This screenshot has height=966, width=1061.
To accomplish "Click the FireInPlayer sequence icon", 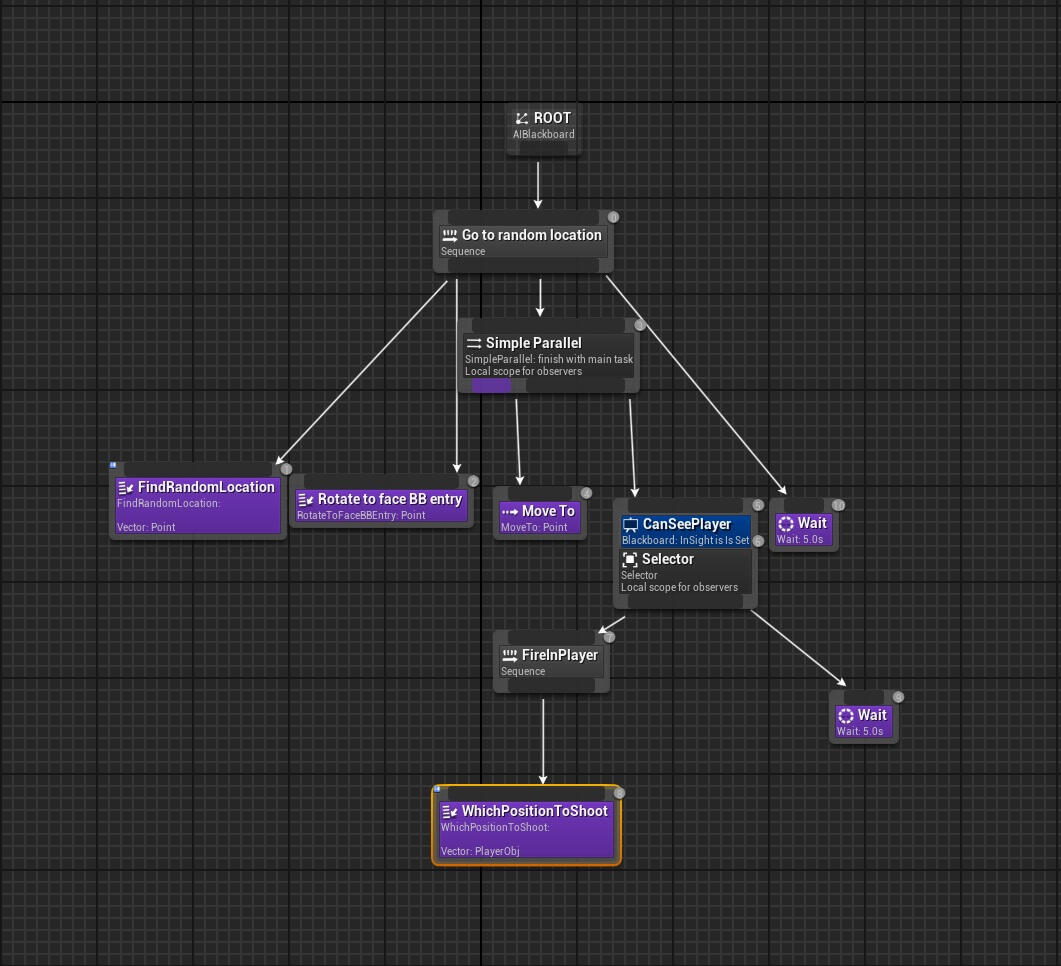I will [510, 656].
